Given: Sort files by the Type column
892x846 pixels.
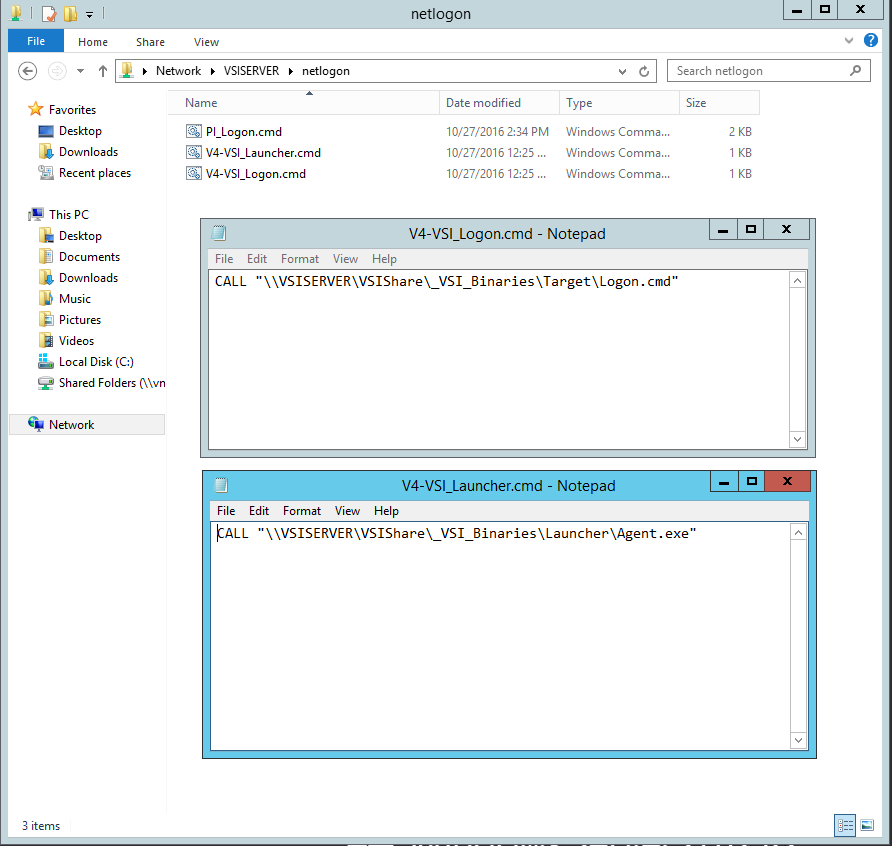Looking at the screenshot, I should [x=619, y=103].
